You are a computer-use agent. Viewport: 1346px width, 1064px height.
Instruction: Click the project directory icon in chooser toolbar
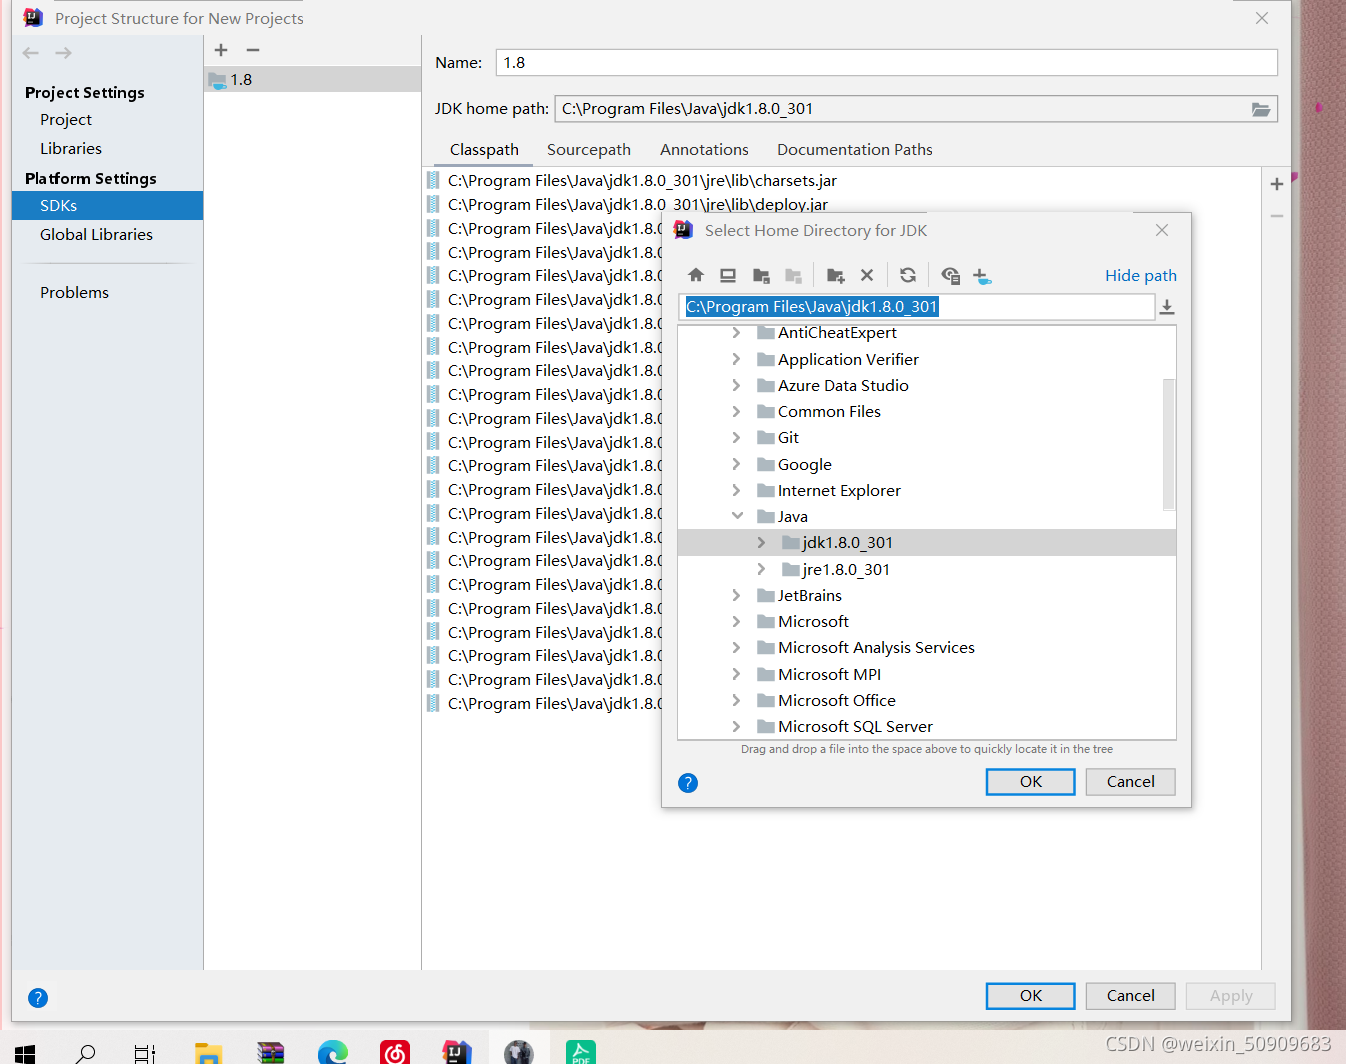761,275
